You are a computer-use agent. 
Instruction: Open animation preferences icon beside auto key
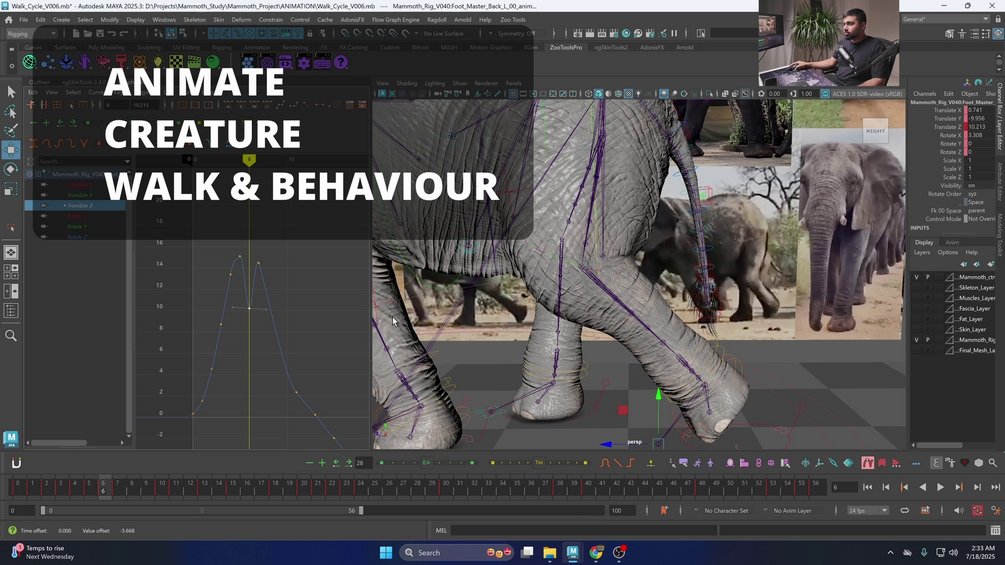point(995,511)
